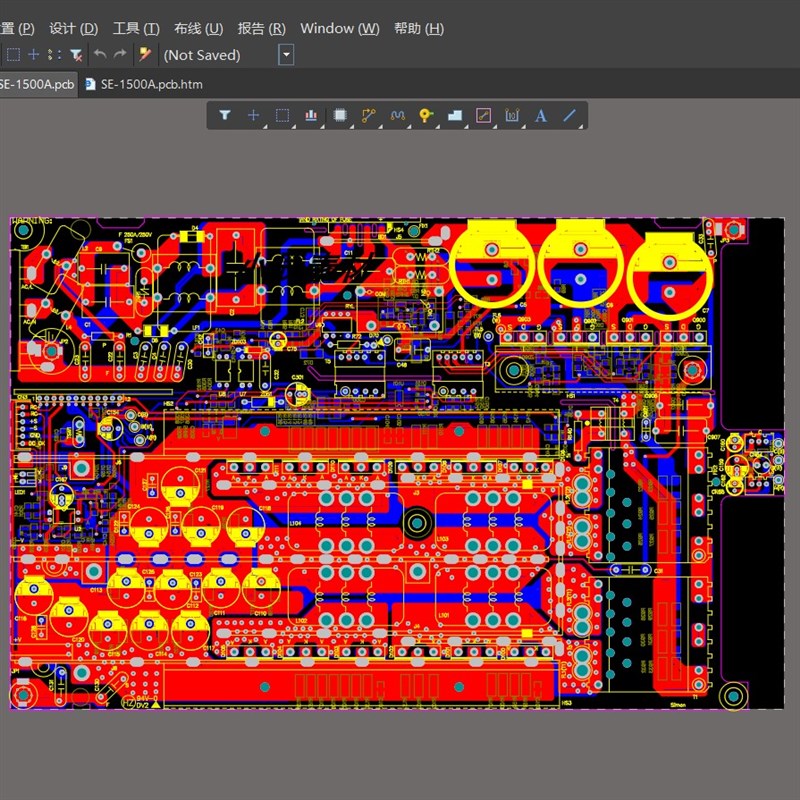Image resolution: width=800 pixels, height=800 pixels.
Task: Click the highlighted keepout tool icon
Action: [484, 115]
